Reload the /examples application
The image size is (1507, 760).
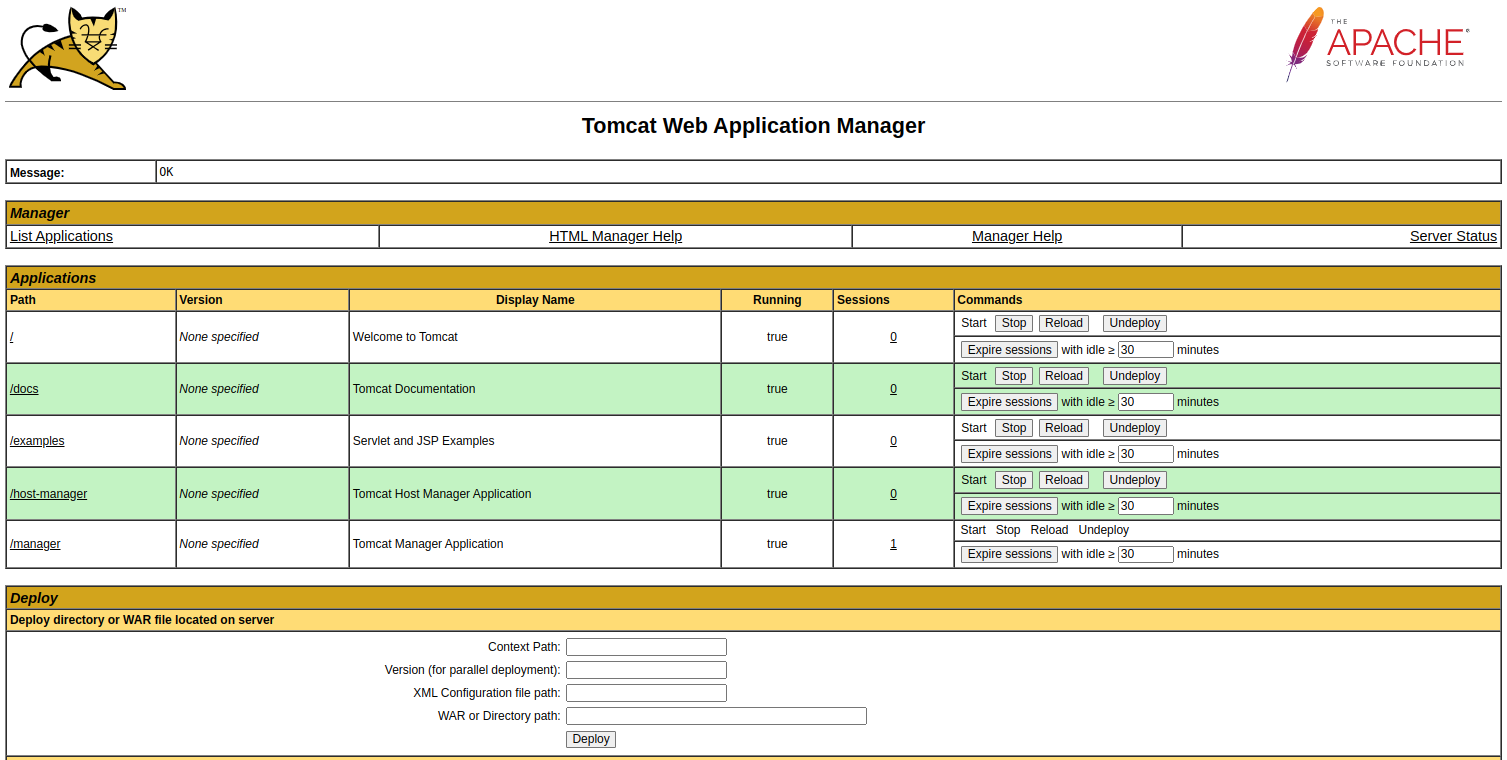[1063, 428]
